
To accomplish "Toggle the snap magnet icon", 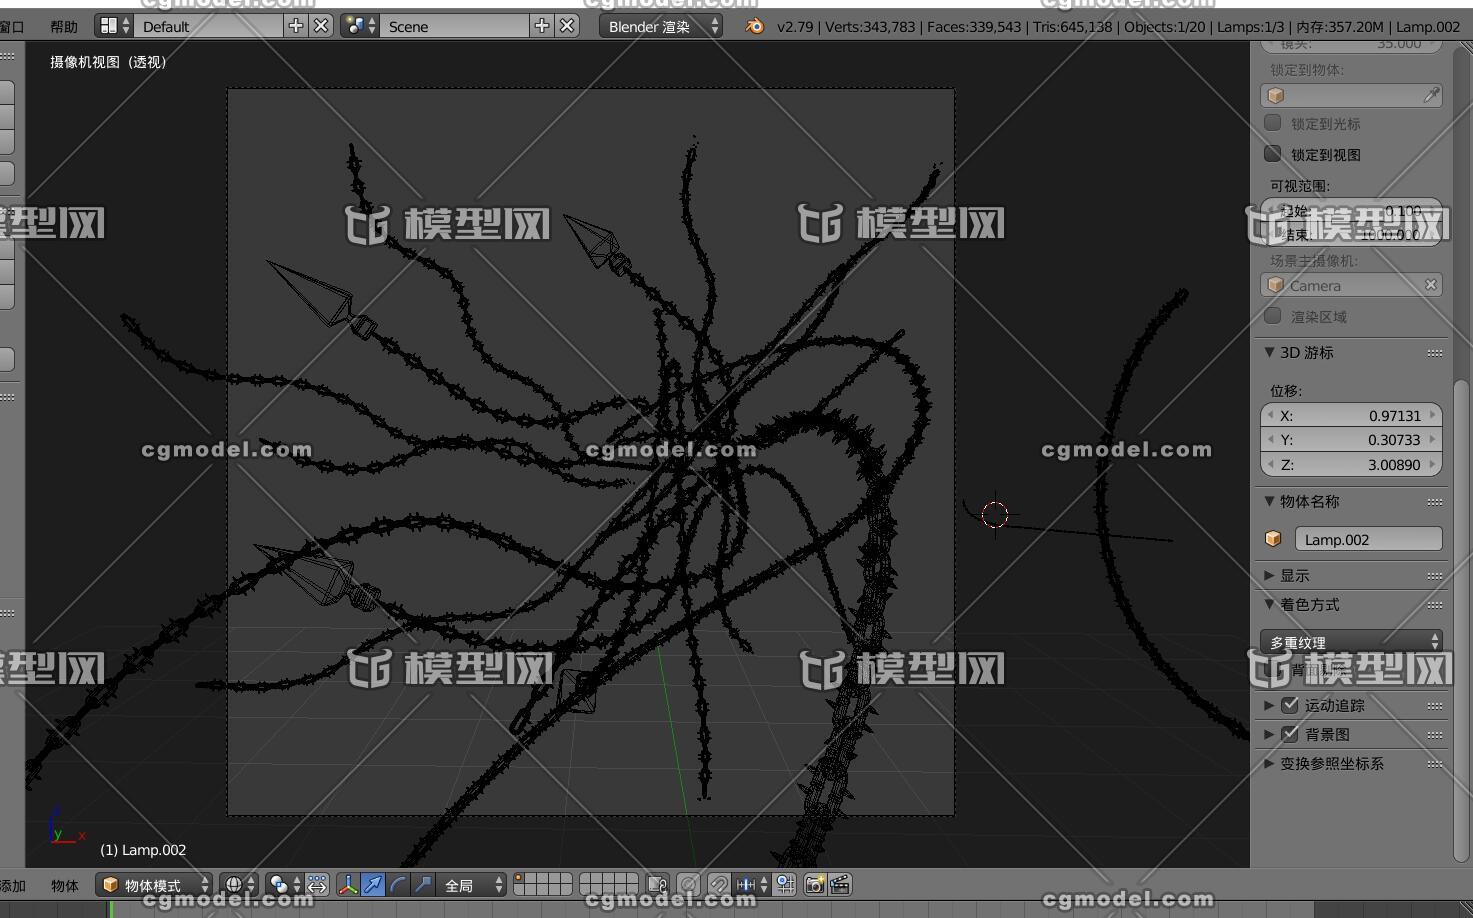I will pyautogui.click(x=719, y=885).
